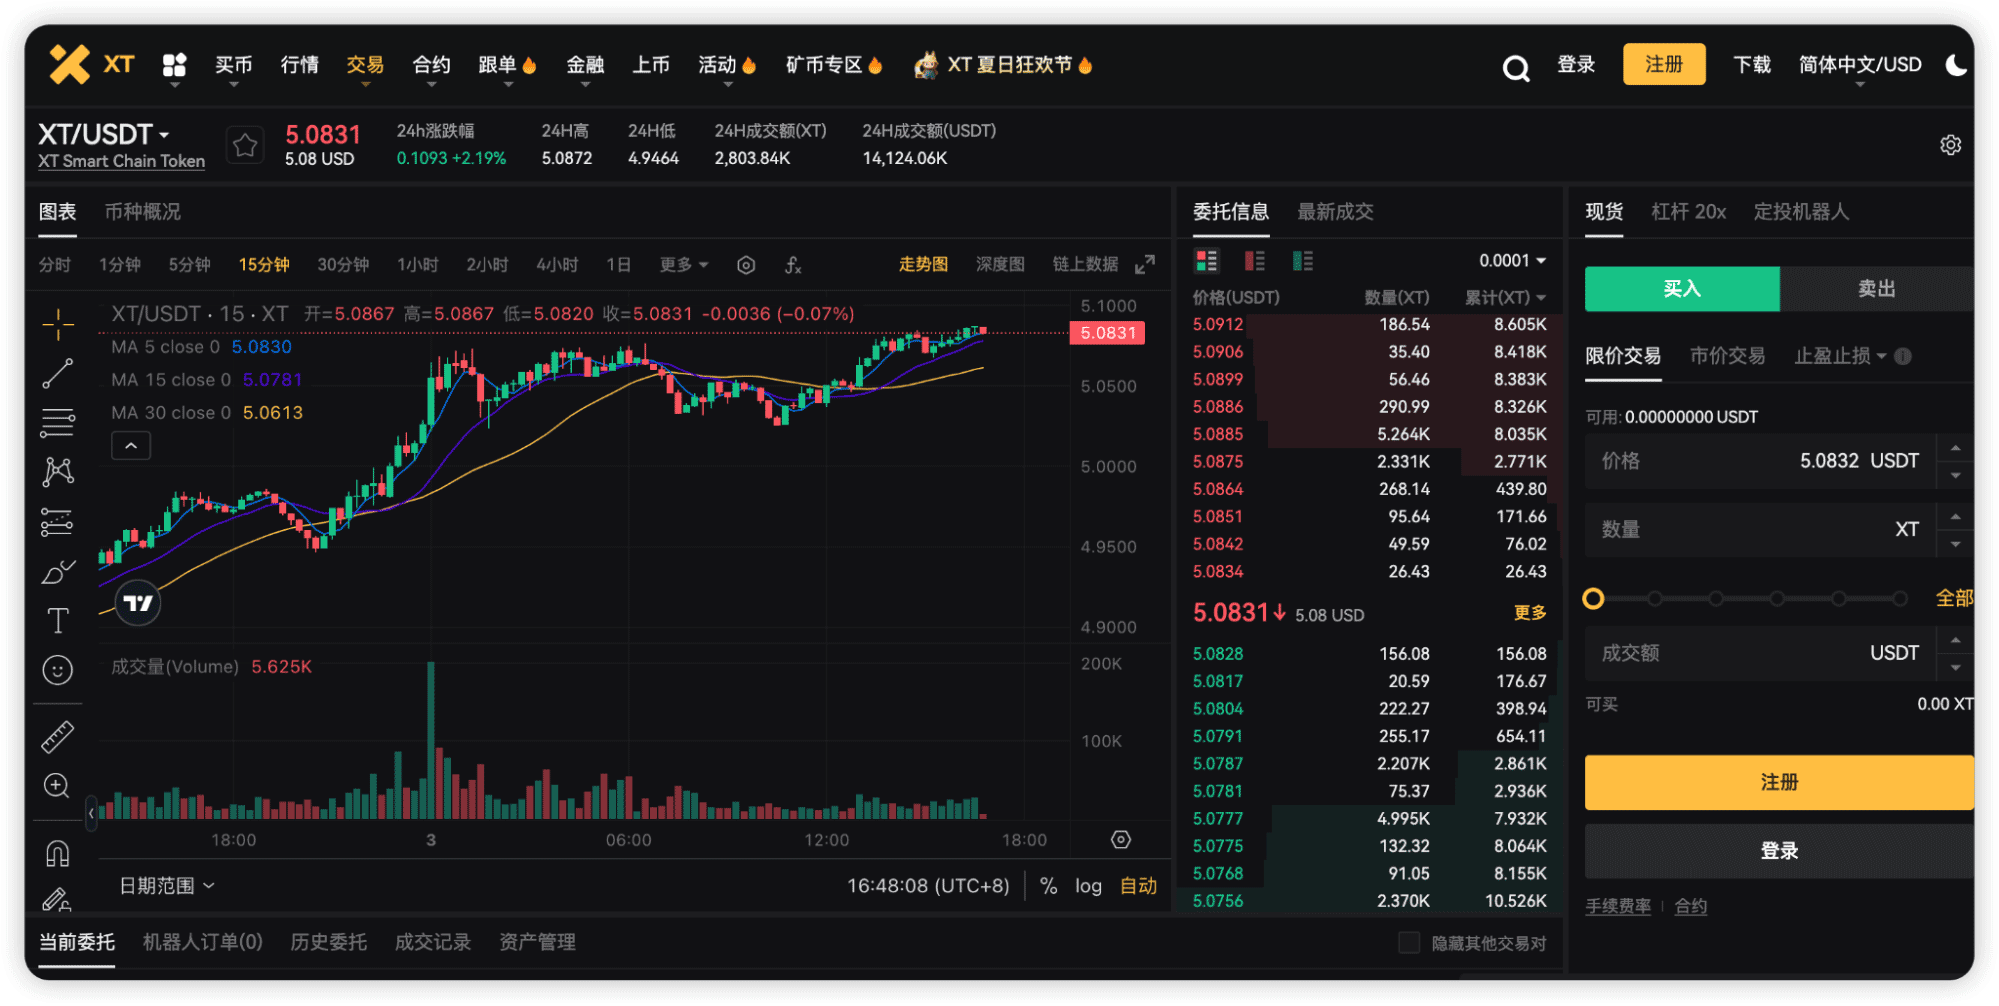Click the order amount slider handle

(1593, 599)
